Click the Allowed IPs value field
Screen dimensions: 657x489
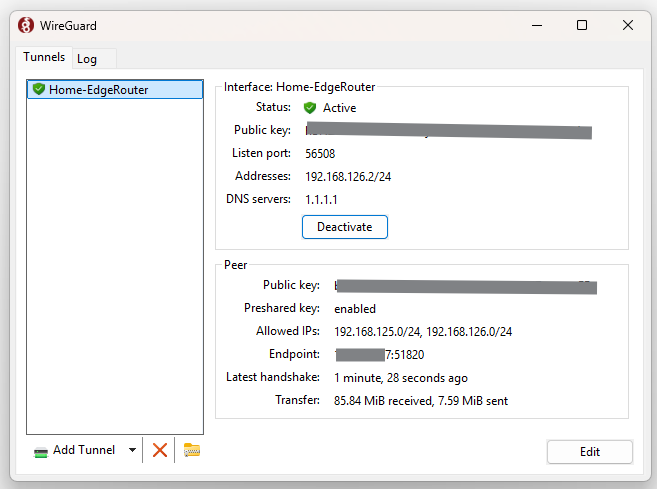(423, 331)
